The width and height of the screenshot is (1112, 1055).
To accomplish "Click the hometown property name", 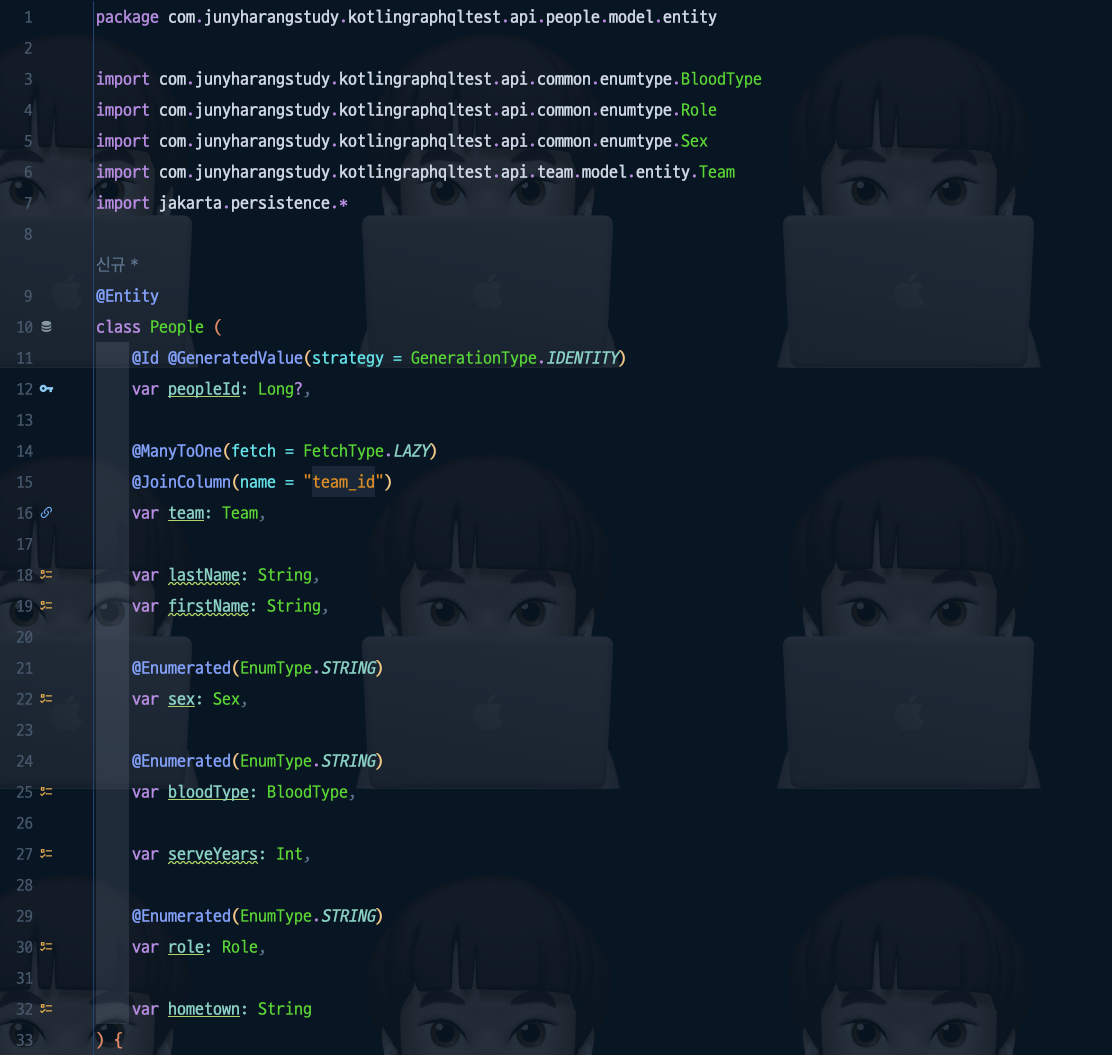I will point(204,1009).
